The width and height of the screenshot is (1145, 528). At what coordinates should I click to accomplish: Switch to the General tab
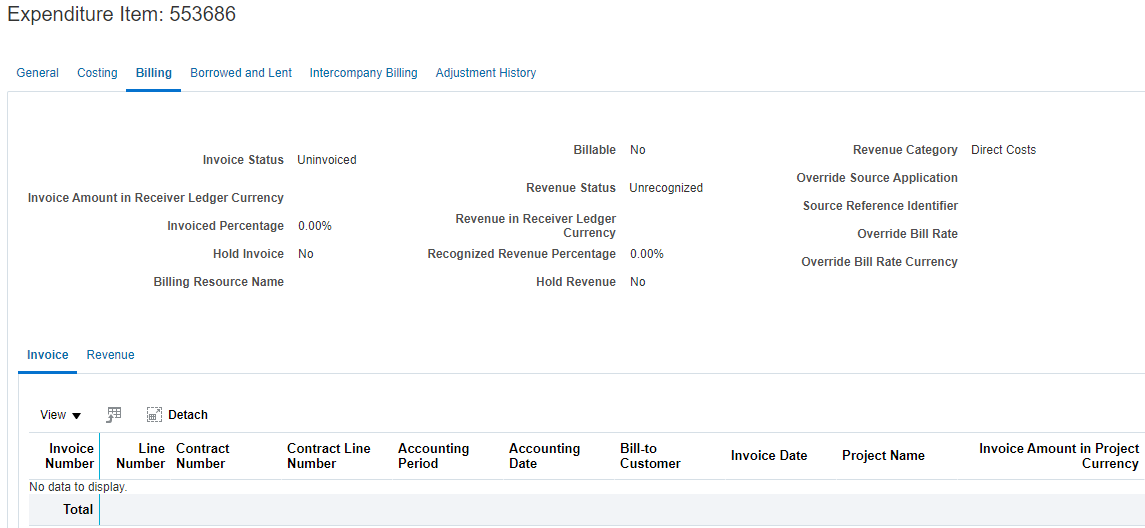[37, 73]
